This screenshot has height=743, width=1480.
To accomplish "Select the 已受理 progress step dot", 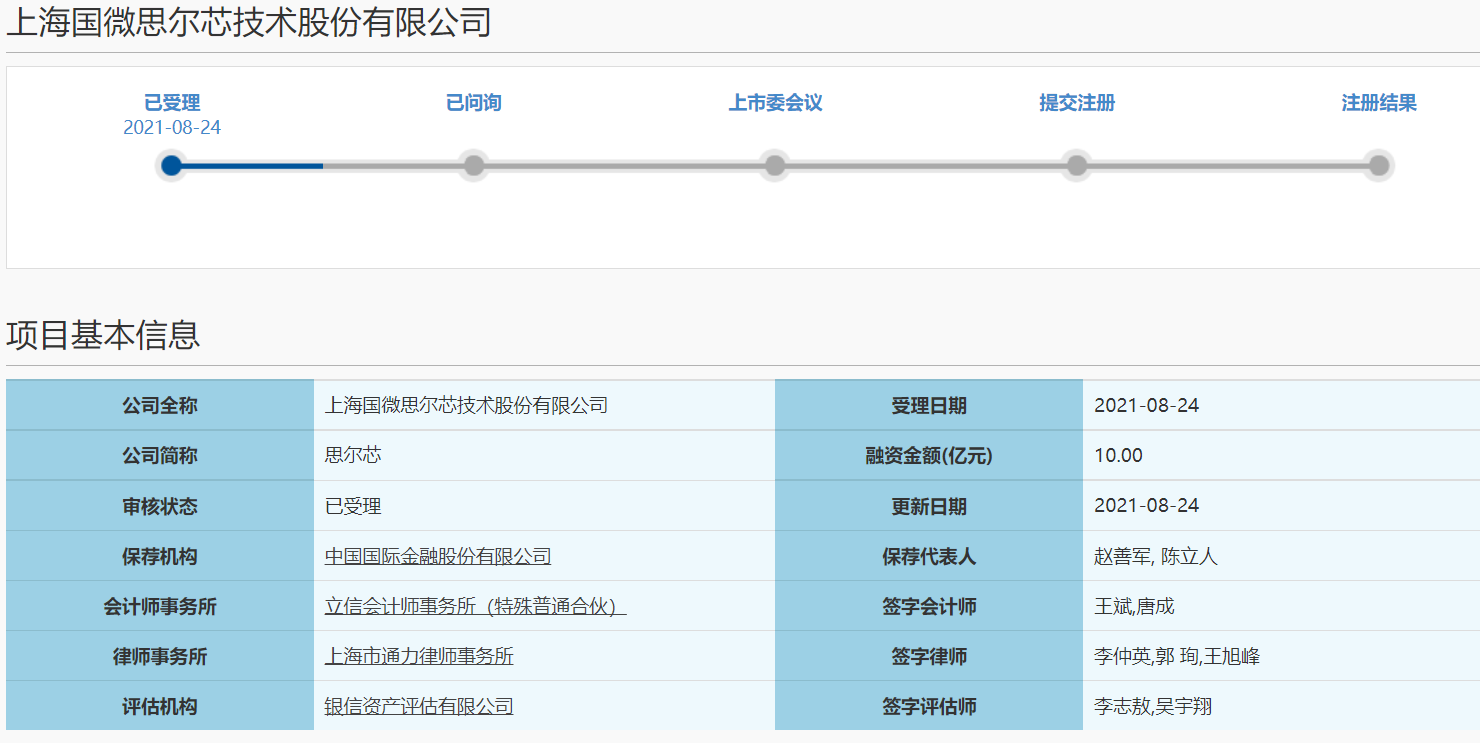I will click(172, 165).
